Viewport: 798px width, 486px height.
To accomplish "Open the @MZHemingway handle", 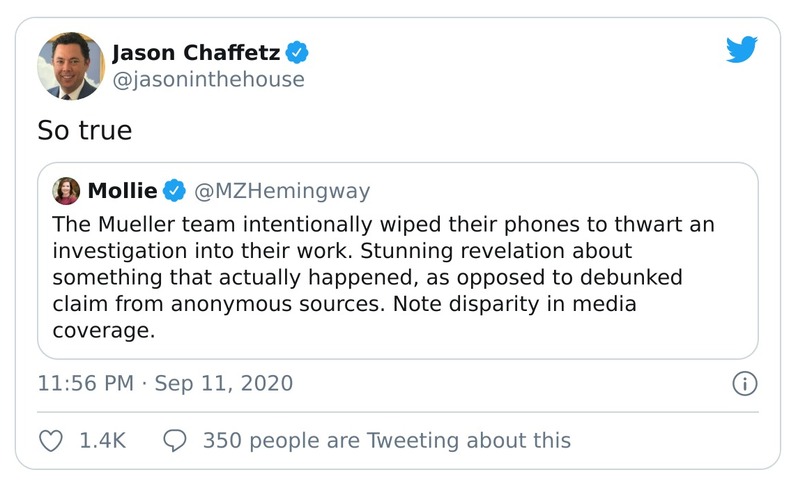I will click(281, 190).
